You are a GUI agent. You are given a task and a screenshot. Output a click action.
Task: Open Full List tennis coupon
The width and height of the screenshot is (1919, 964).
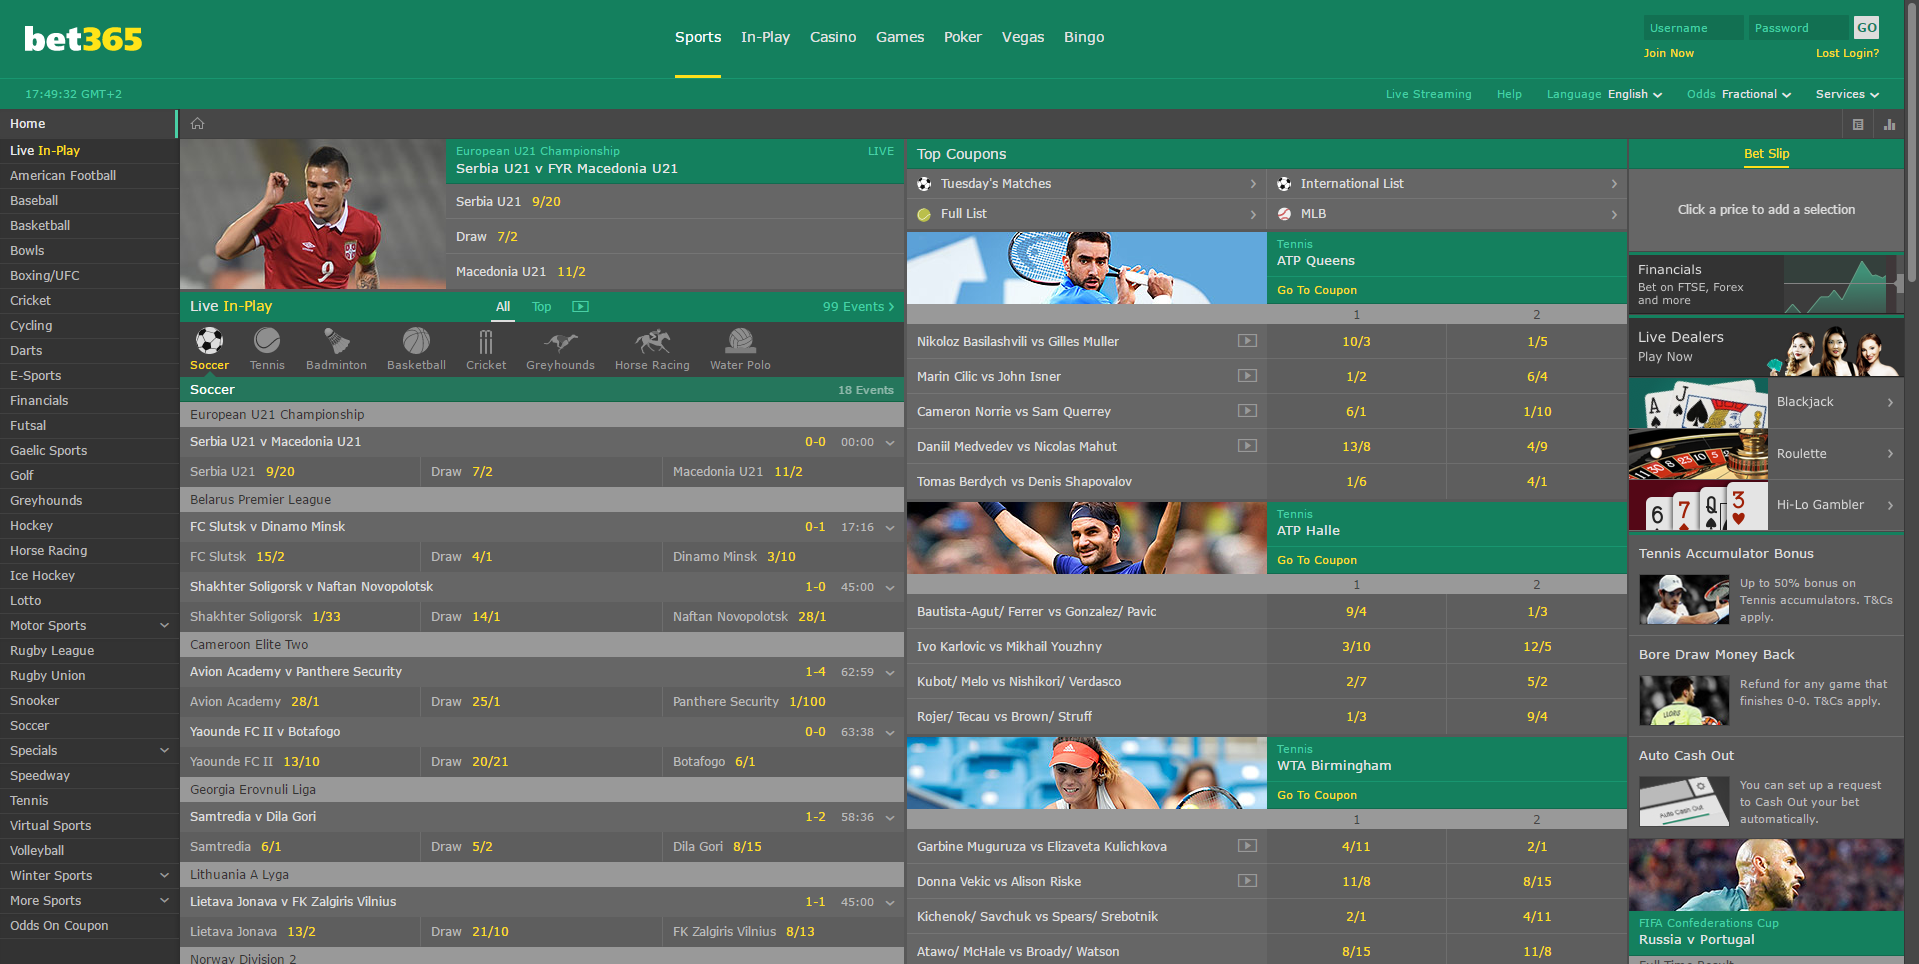1086,214
